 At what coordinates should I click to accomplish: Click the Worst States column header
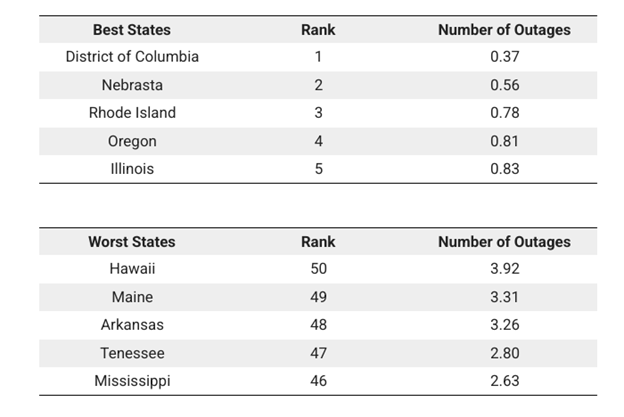tap(132, 242)
